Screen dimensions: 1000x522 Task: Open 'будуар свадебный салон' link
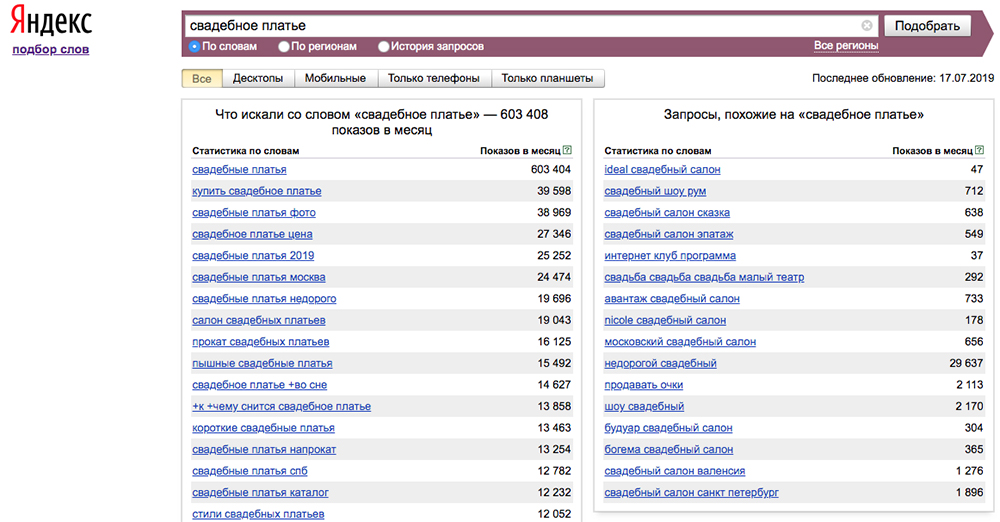pos(668,428)
